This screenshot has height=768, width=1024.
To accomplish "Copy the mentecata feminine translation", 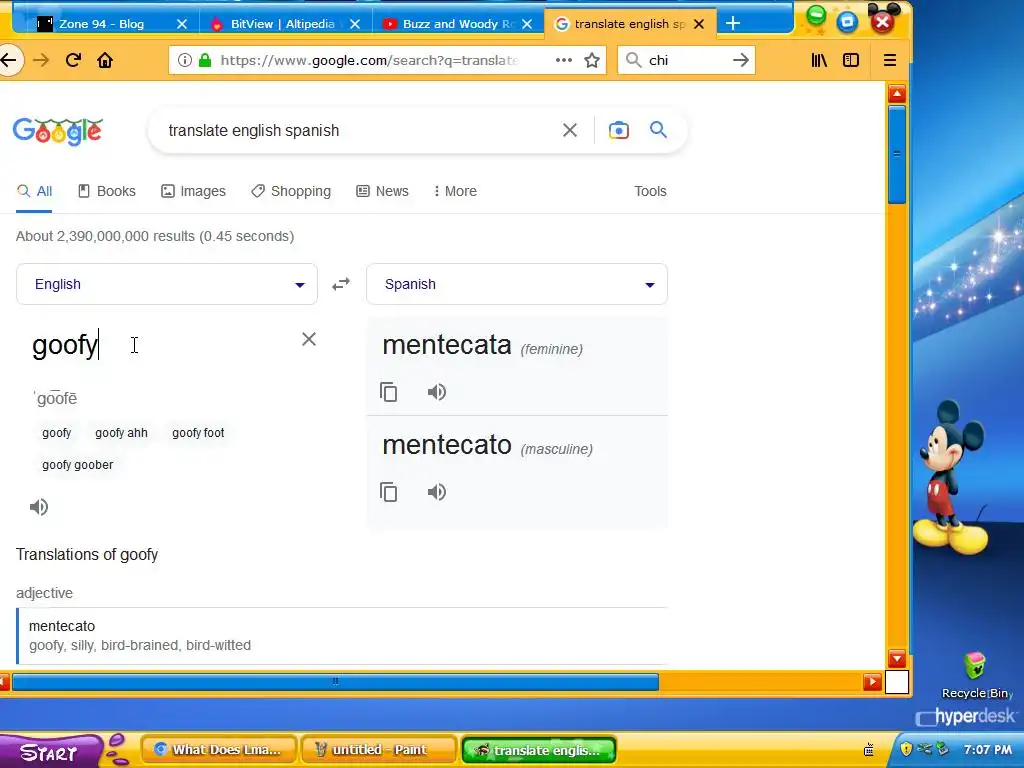I will (389, 392).
